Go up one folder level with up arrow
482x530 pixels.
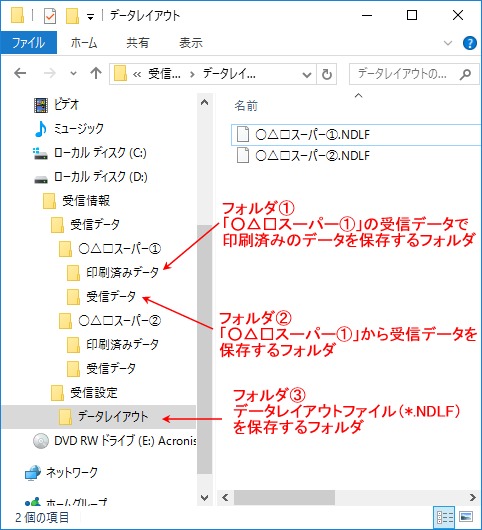point(96,73)
